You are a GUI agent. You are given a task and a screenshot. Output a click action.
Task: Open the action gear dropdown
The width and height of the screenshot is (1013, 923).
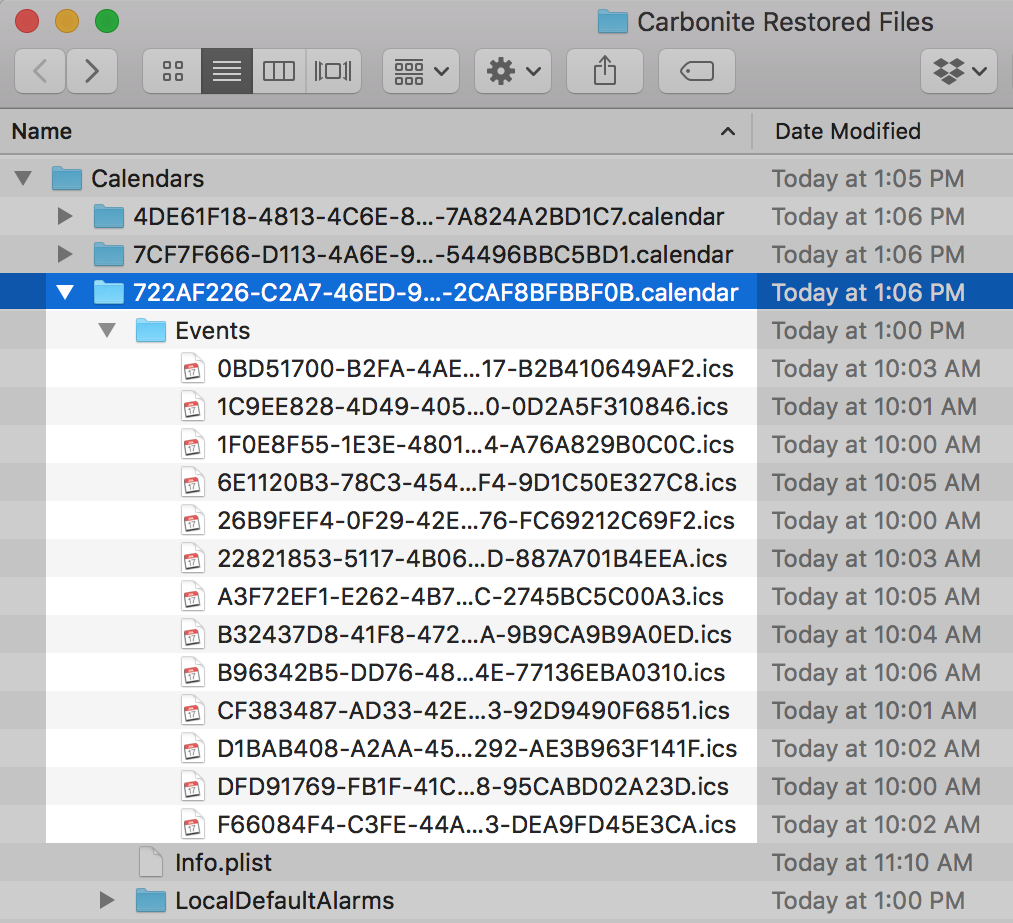[512, 70]
